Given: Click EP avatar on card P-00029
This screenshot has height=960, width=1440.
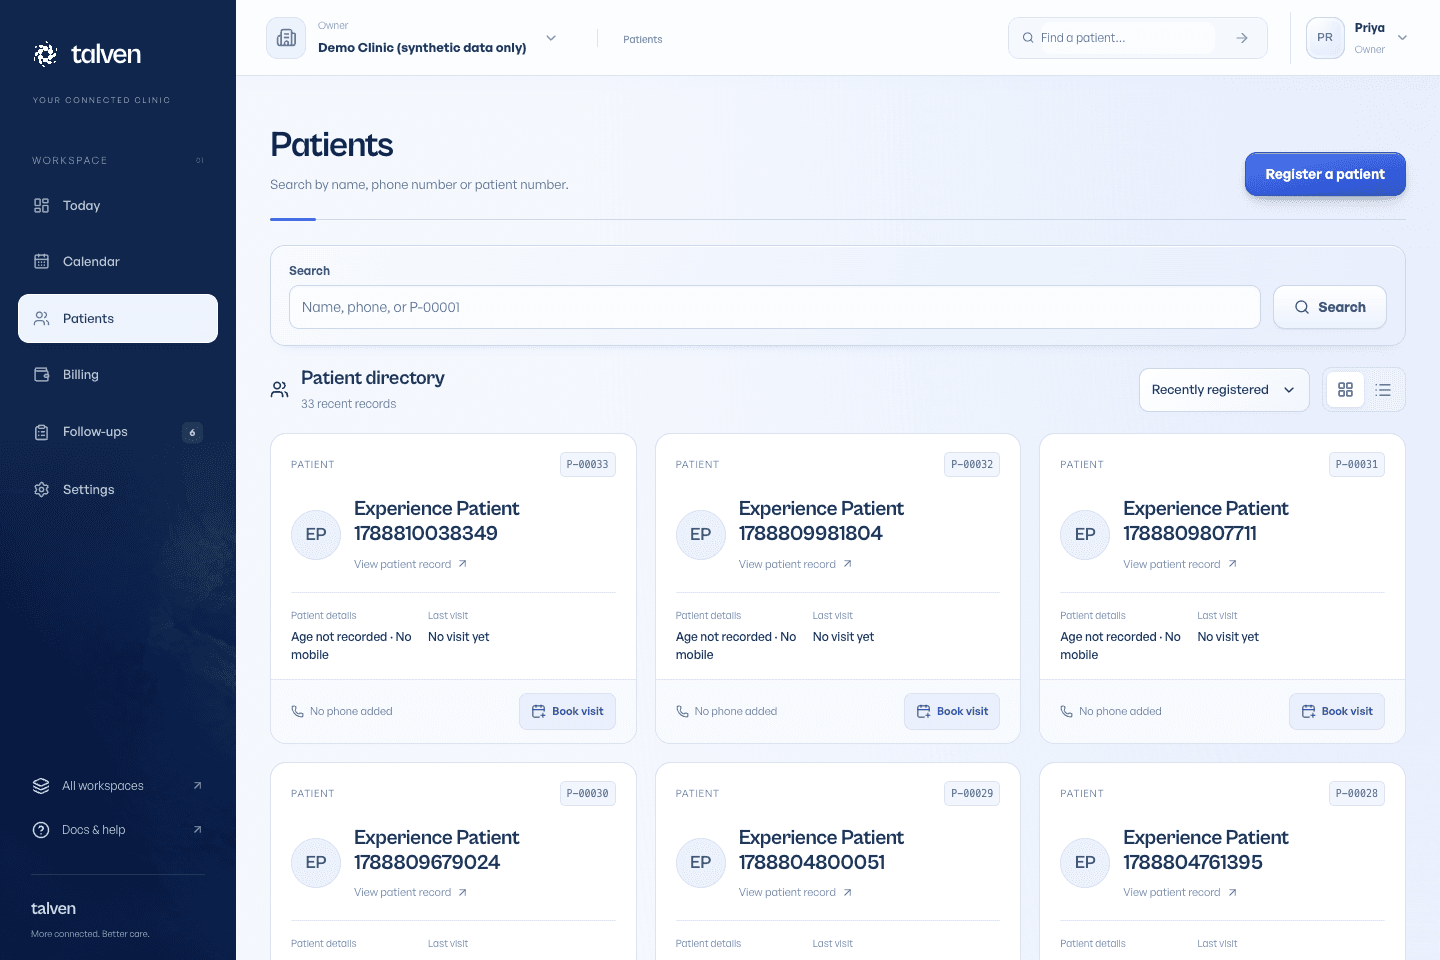Looking at the screenshot, I should 701,862.
